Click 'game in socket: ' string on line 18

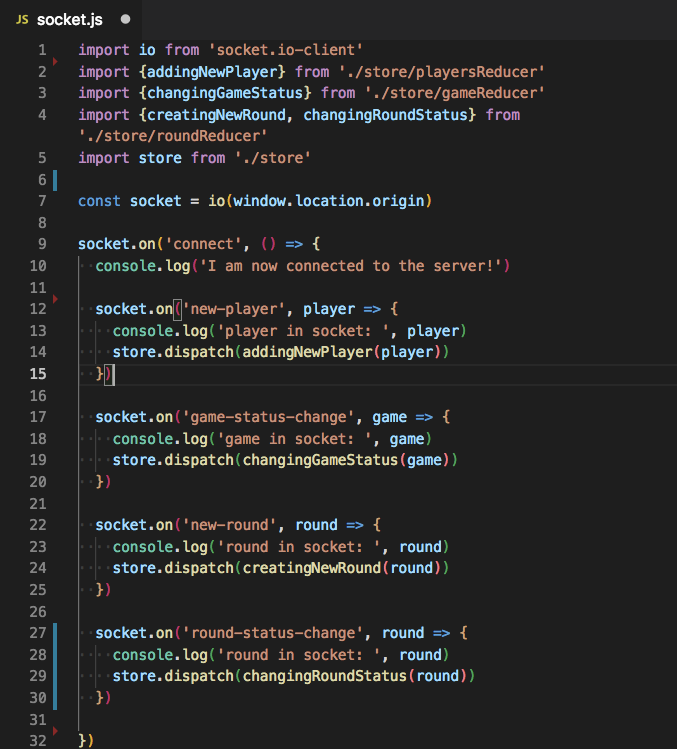[294, 439]
